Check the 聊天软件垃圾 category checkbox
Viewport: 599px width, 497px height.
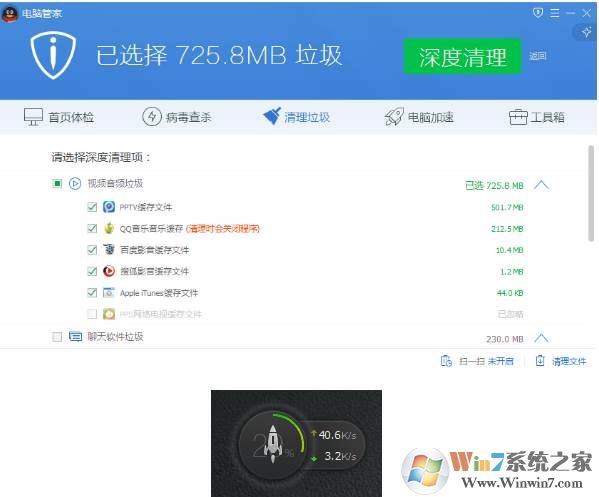point(57,337)
